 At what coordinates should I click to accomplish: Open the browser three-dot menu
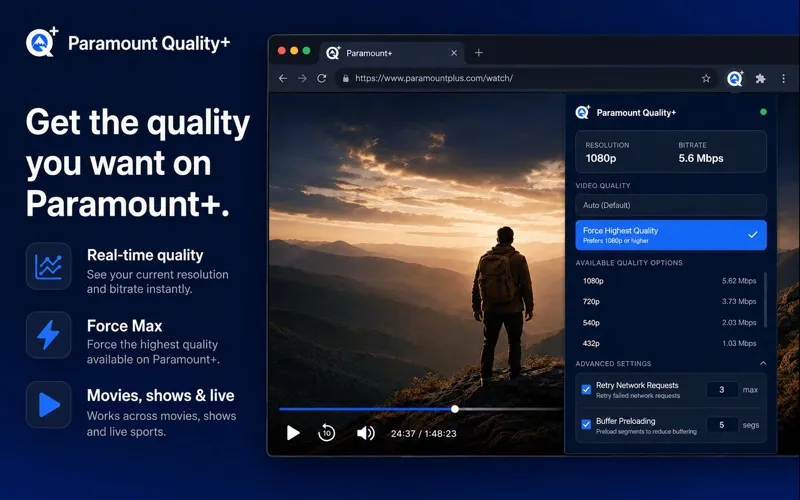pyautogui.click(x=783, y=78)
